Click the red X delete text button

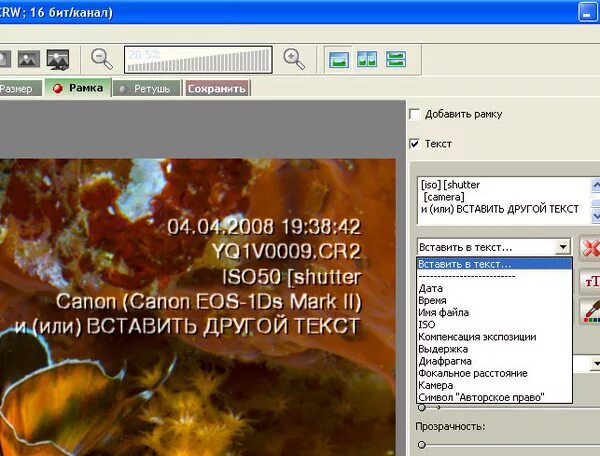pyautogui.click(x=590, y=249)
